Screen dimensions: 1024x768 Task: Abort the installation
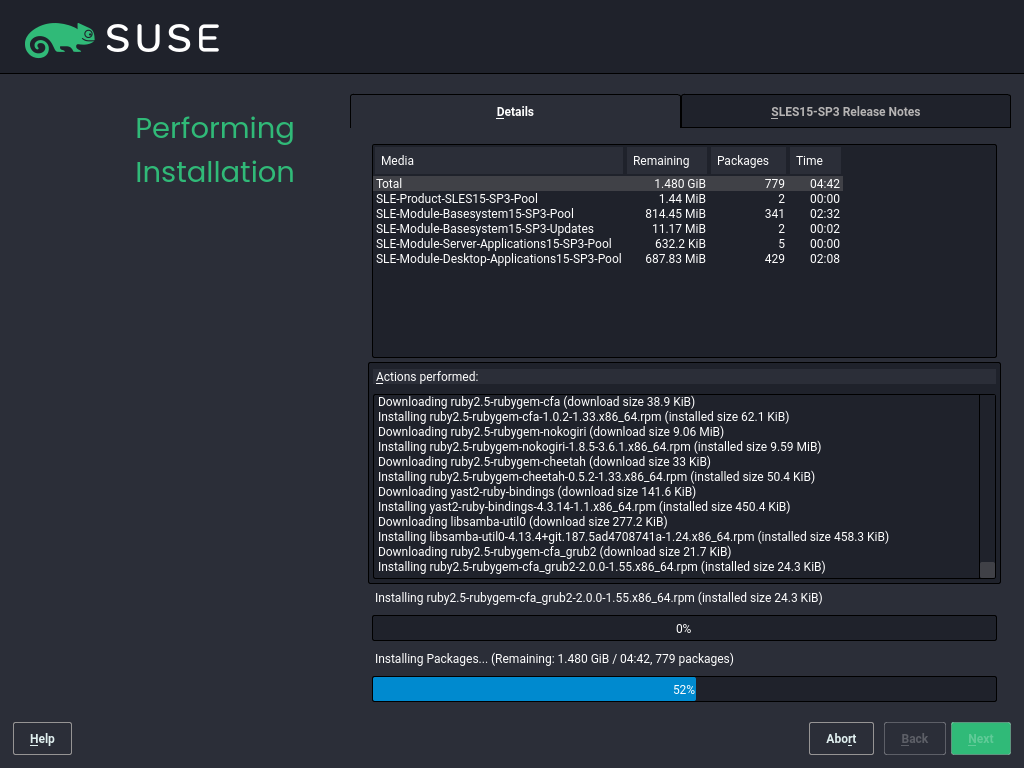tap(841, 739)
